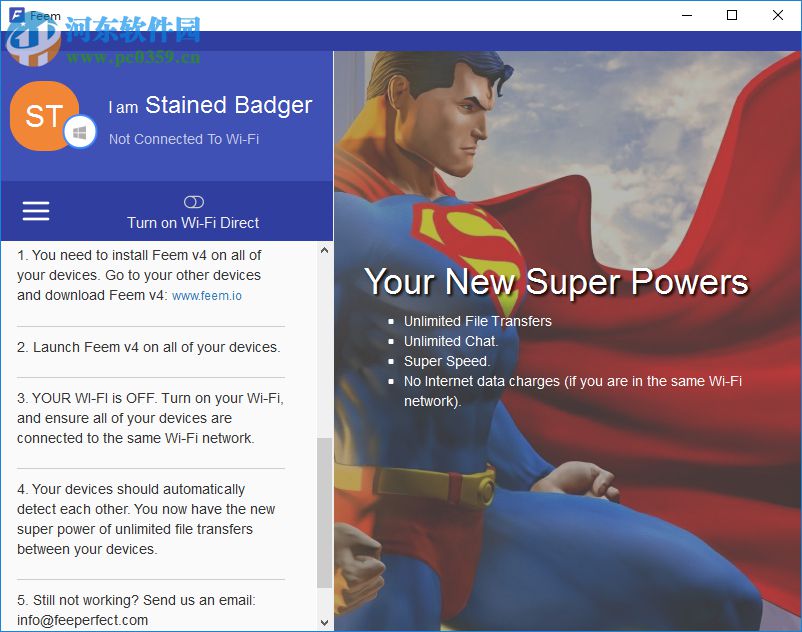Click the Your New Super Powers heading
The width and height of the screenshot is (802, 632).
coord(556,282)
